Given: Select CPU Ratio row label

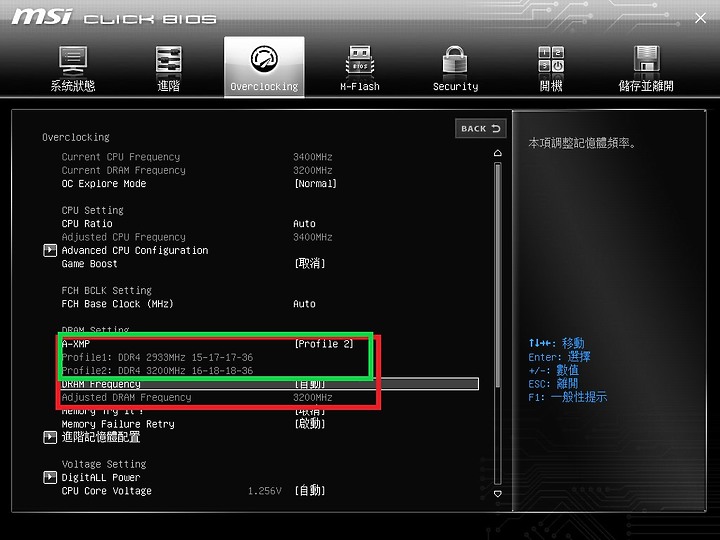Looking at the screenshot, I should click(x=87, y=224).
